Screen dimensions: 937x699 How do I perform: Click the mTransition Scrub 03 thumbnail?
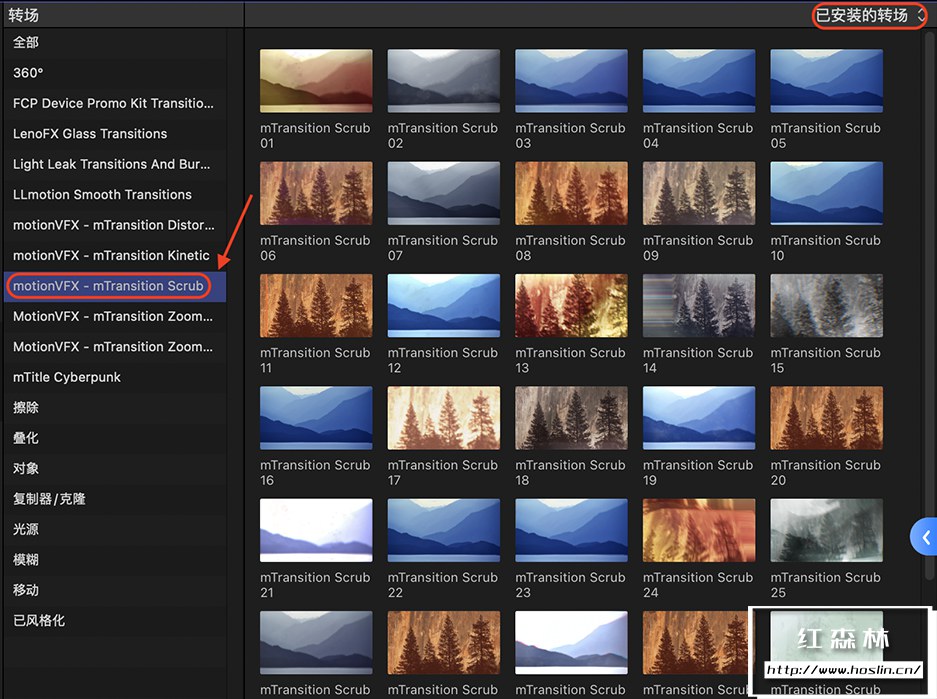click(571, 81)
